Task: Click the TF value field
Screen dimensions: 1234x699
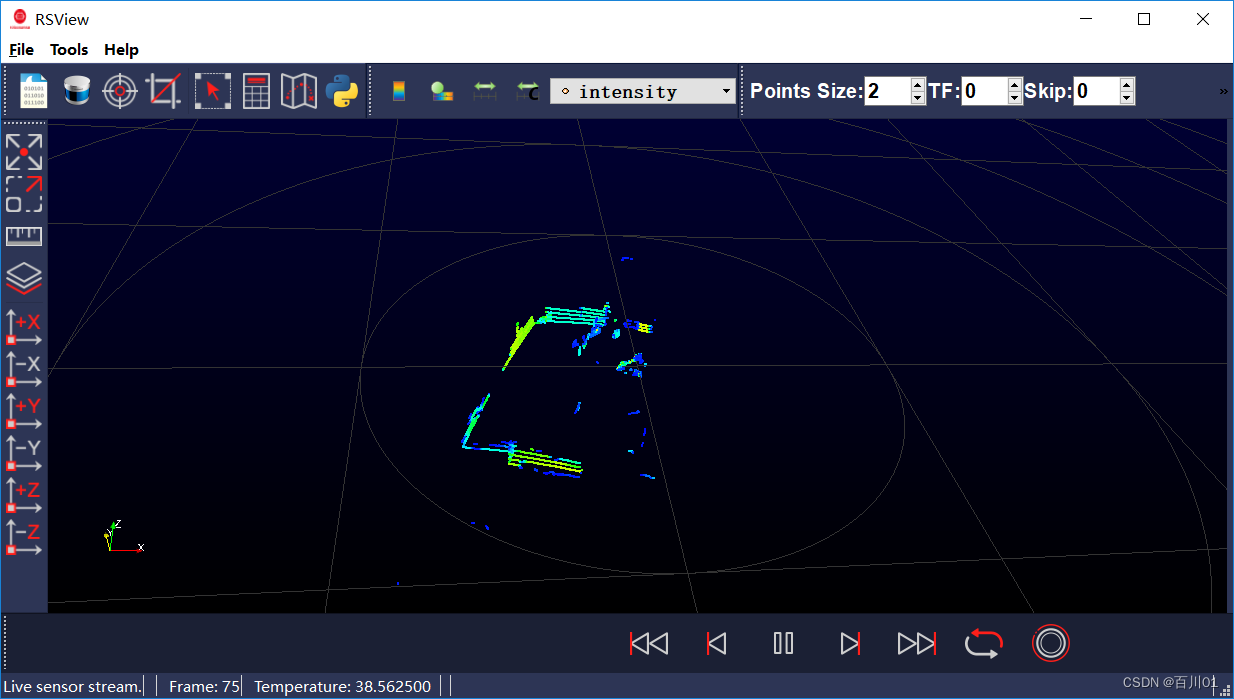Action: [984, 91]
